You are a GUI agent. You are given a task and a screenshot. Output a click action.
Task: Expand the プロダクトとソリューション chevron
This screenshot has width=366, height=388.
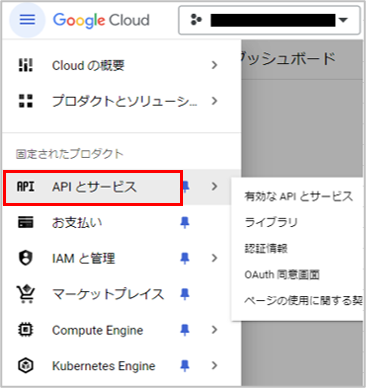[214, 101]
